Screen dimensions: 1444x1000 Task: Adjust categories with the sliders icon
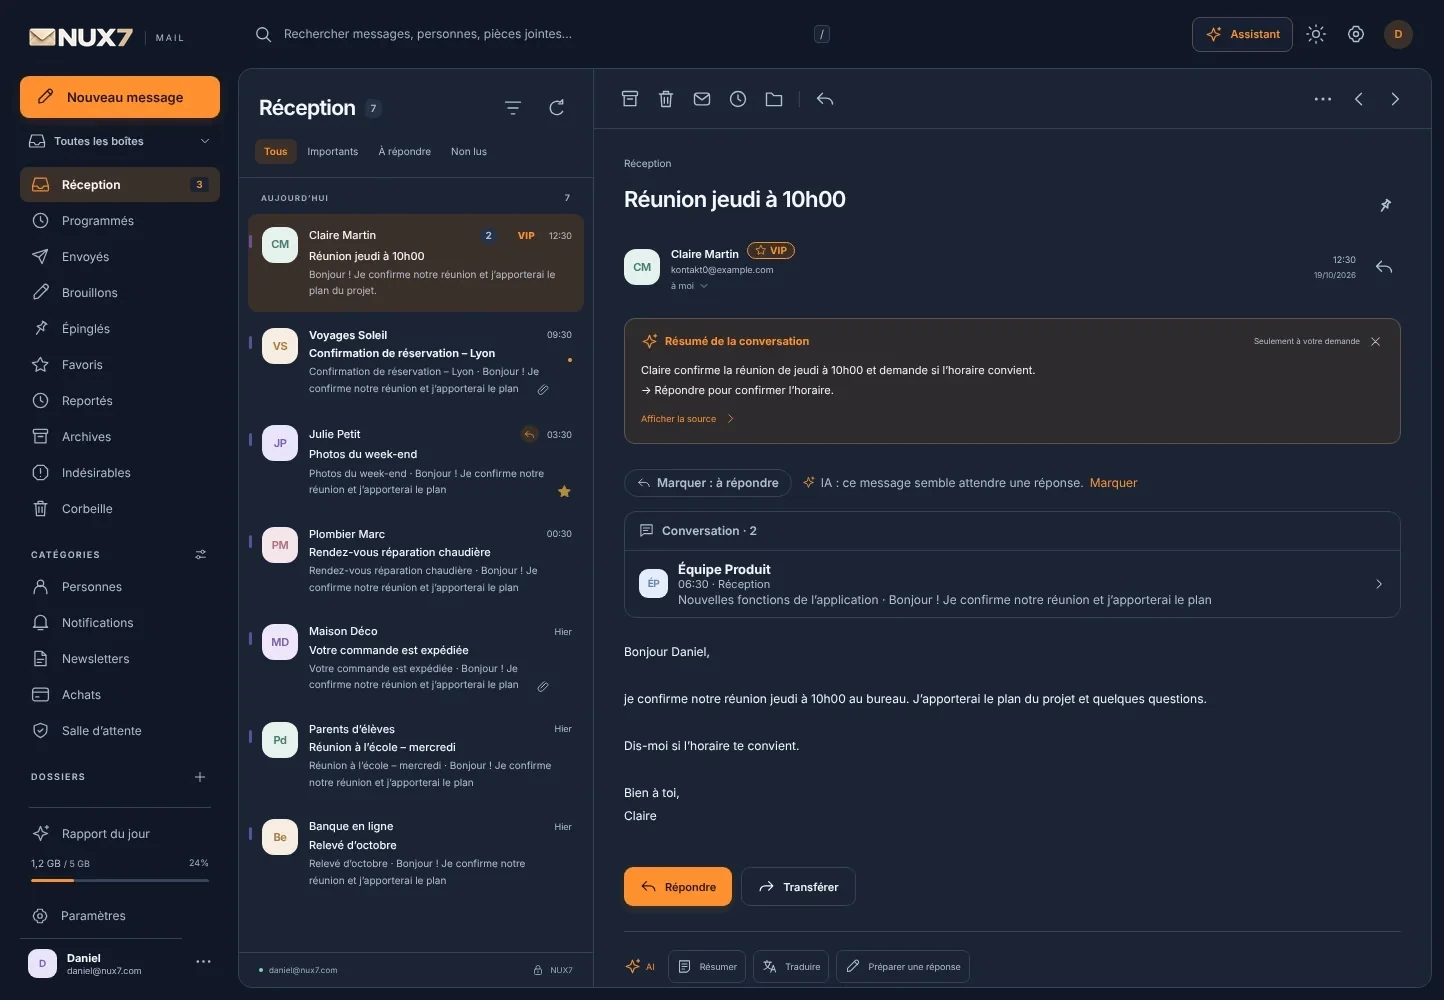[x=200, y=554]
